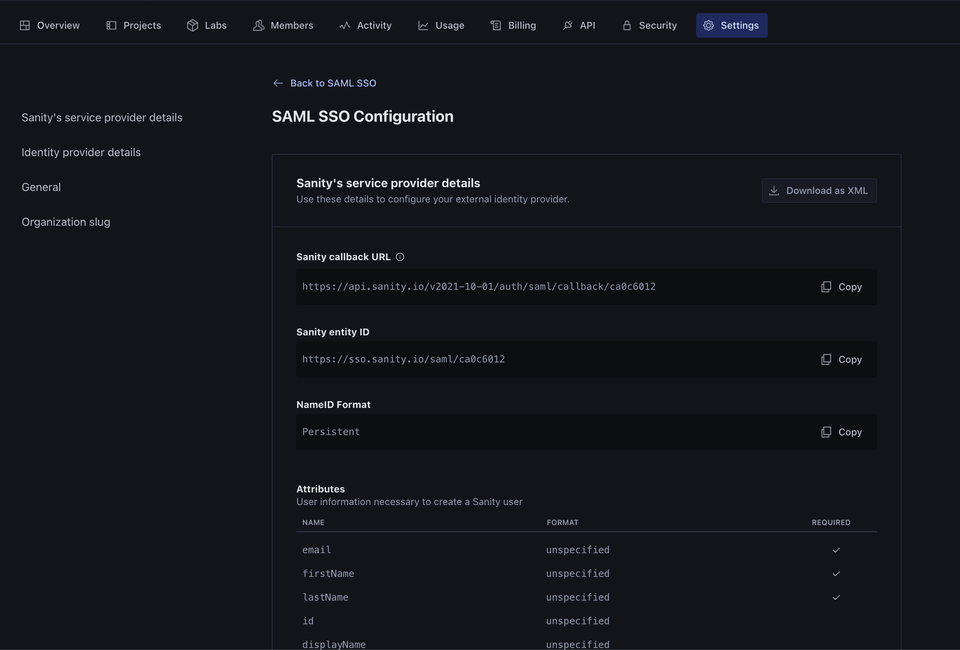The image size is (960, 650).
Task: Click the info icon next to Sanity callback URL
Action: pyautogui.click(x=400, y=257)
